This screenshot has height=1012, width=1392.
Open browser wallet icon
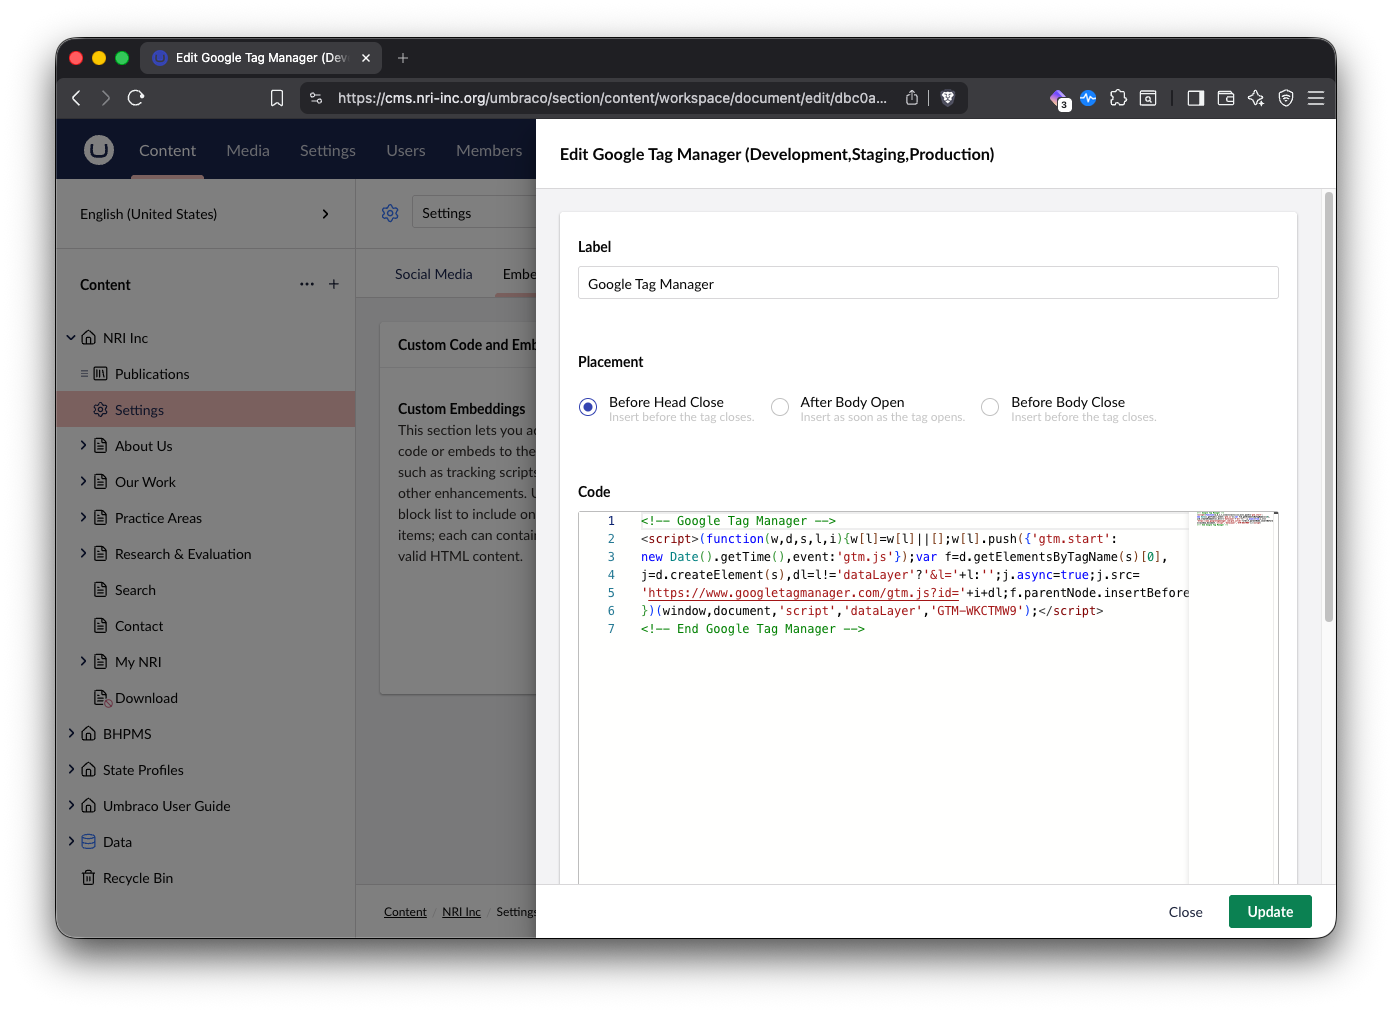(1226, 98)
